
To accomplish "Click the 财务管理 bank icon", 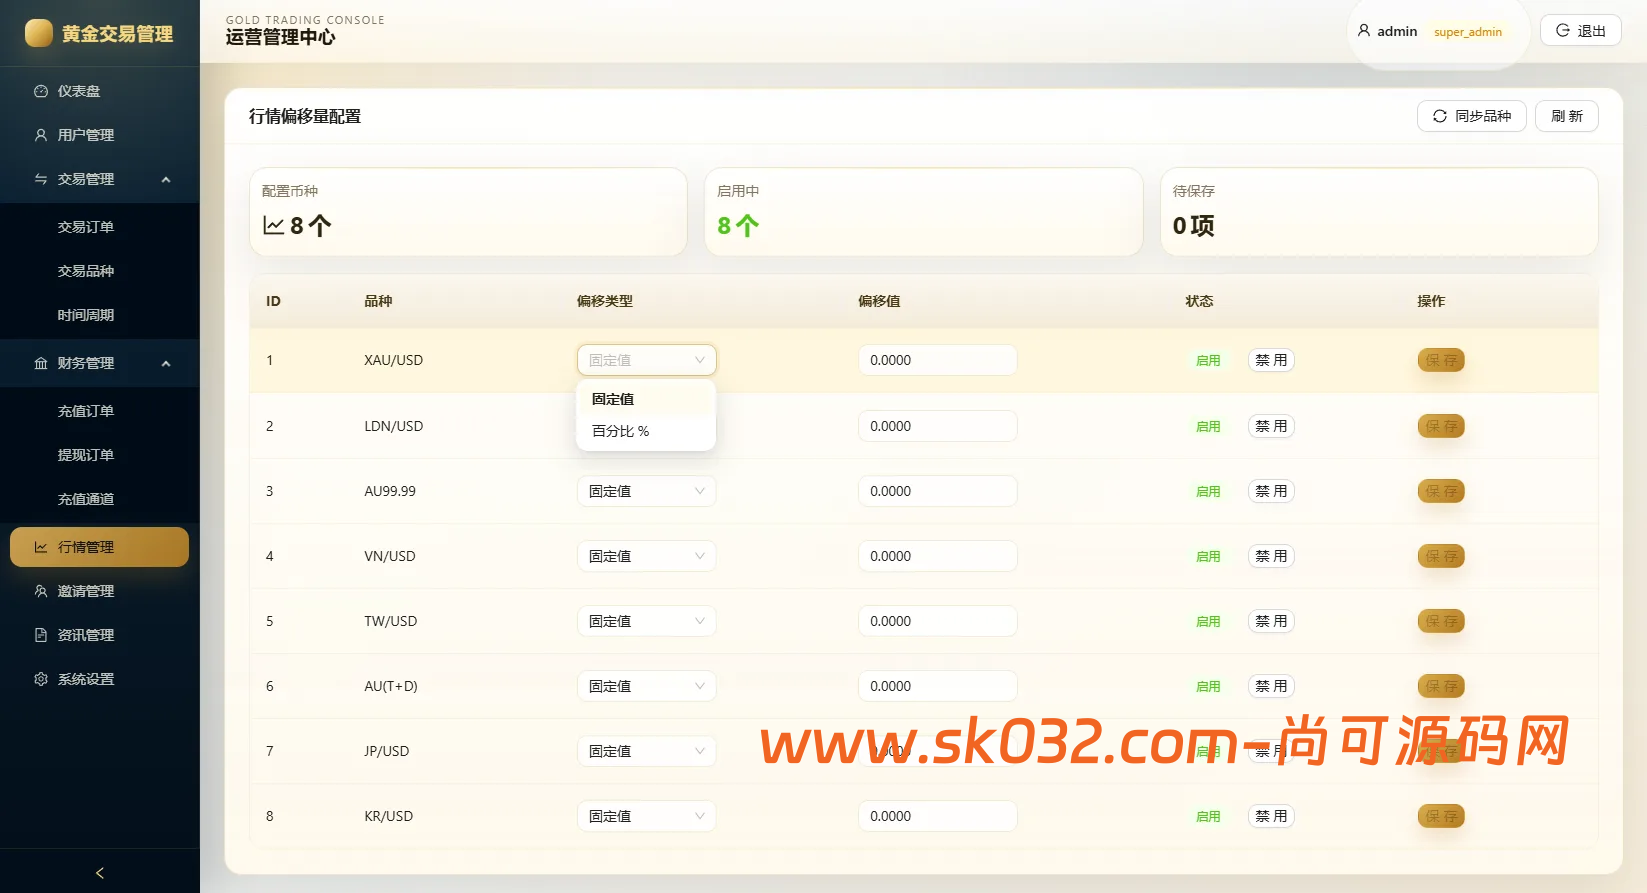I will tap(41, 363).
